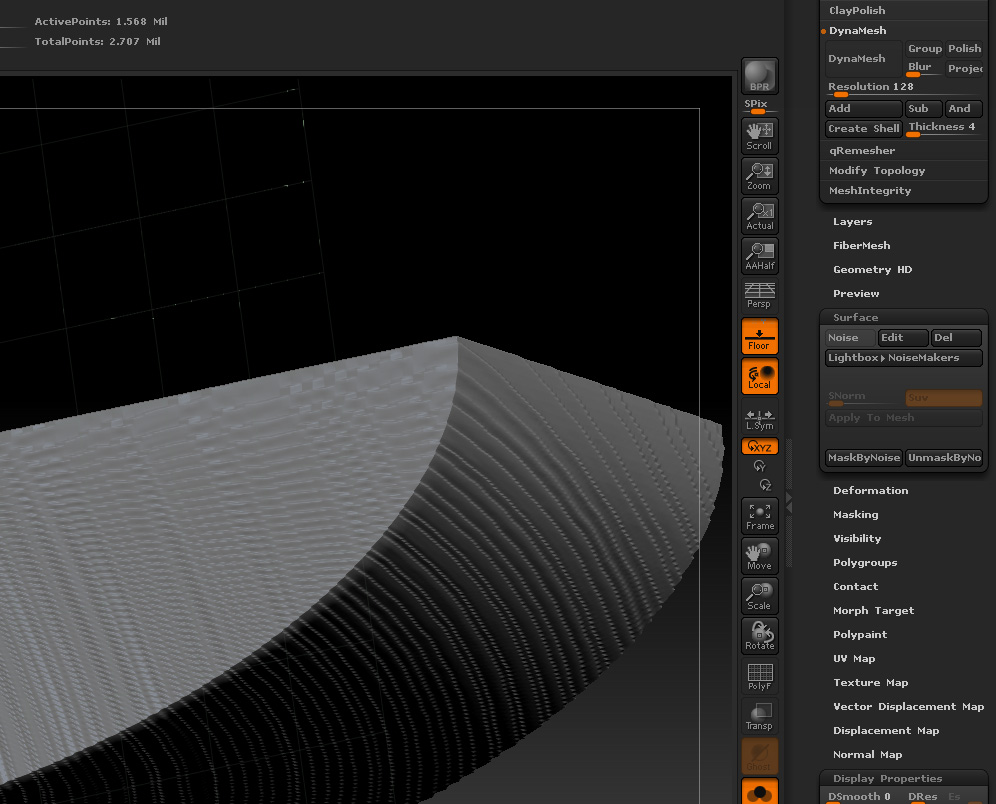
Task: Click the MaskByNoise button
Action: tap(862, 457)
